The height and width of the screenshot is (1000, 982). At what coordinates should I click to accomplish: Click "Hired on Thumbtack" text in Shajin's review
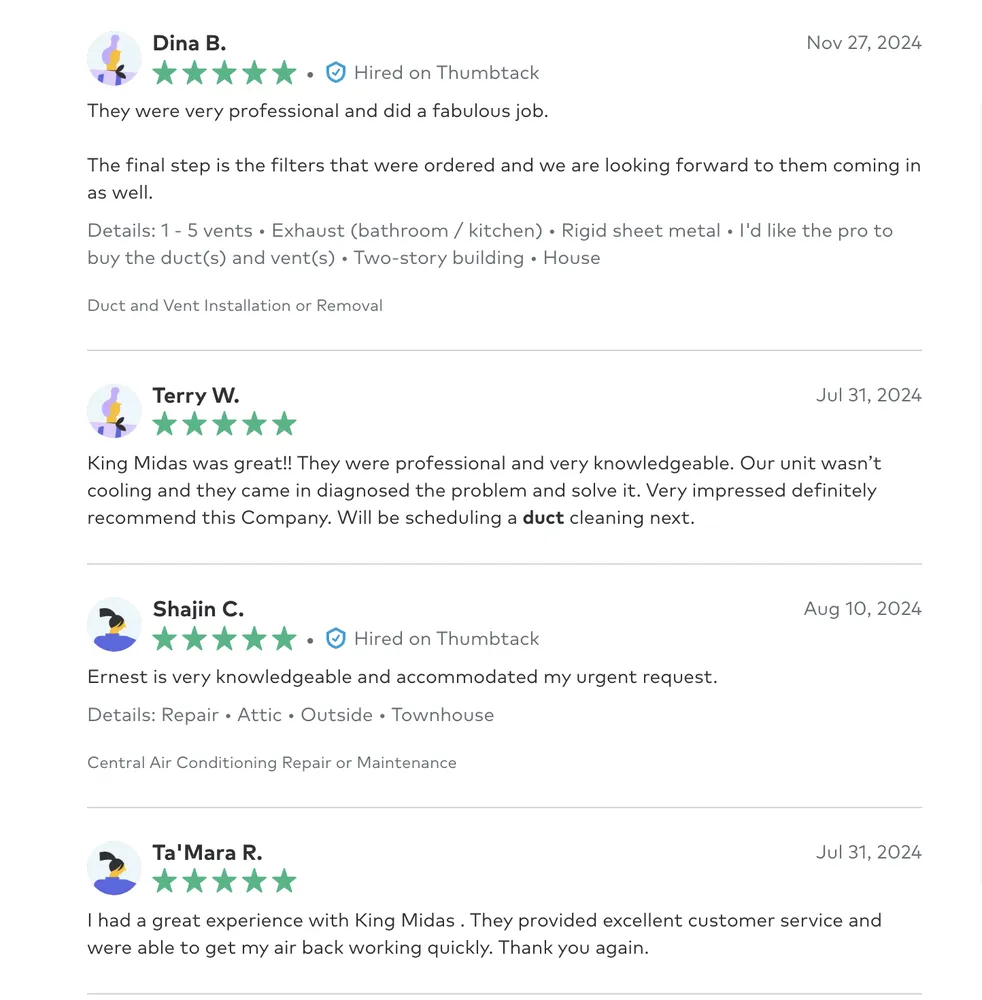446,639
